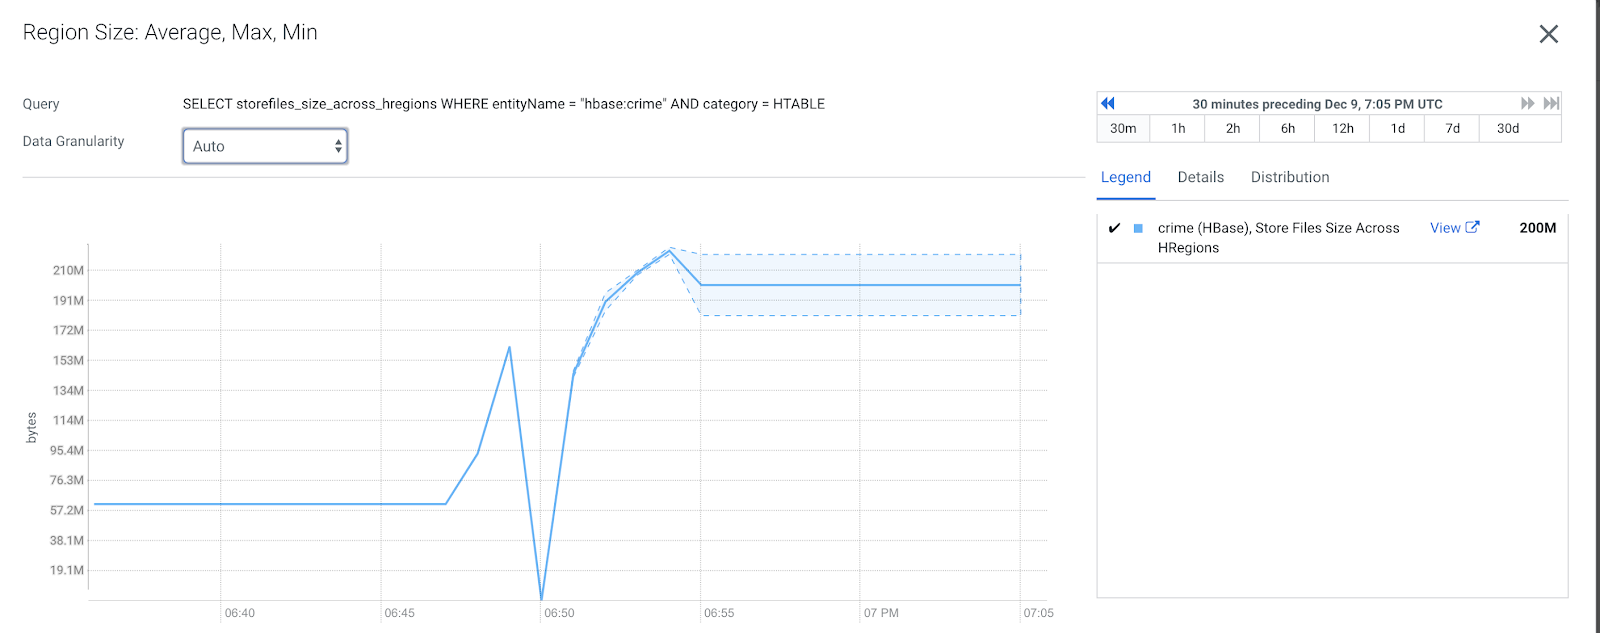1600x633 pixels.
Task: Switch to the Details tab
Action: [1200, 177]
